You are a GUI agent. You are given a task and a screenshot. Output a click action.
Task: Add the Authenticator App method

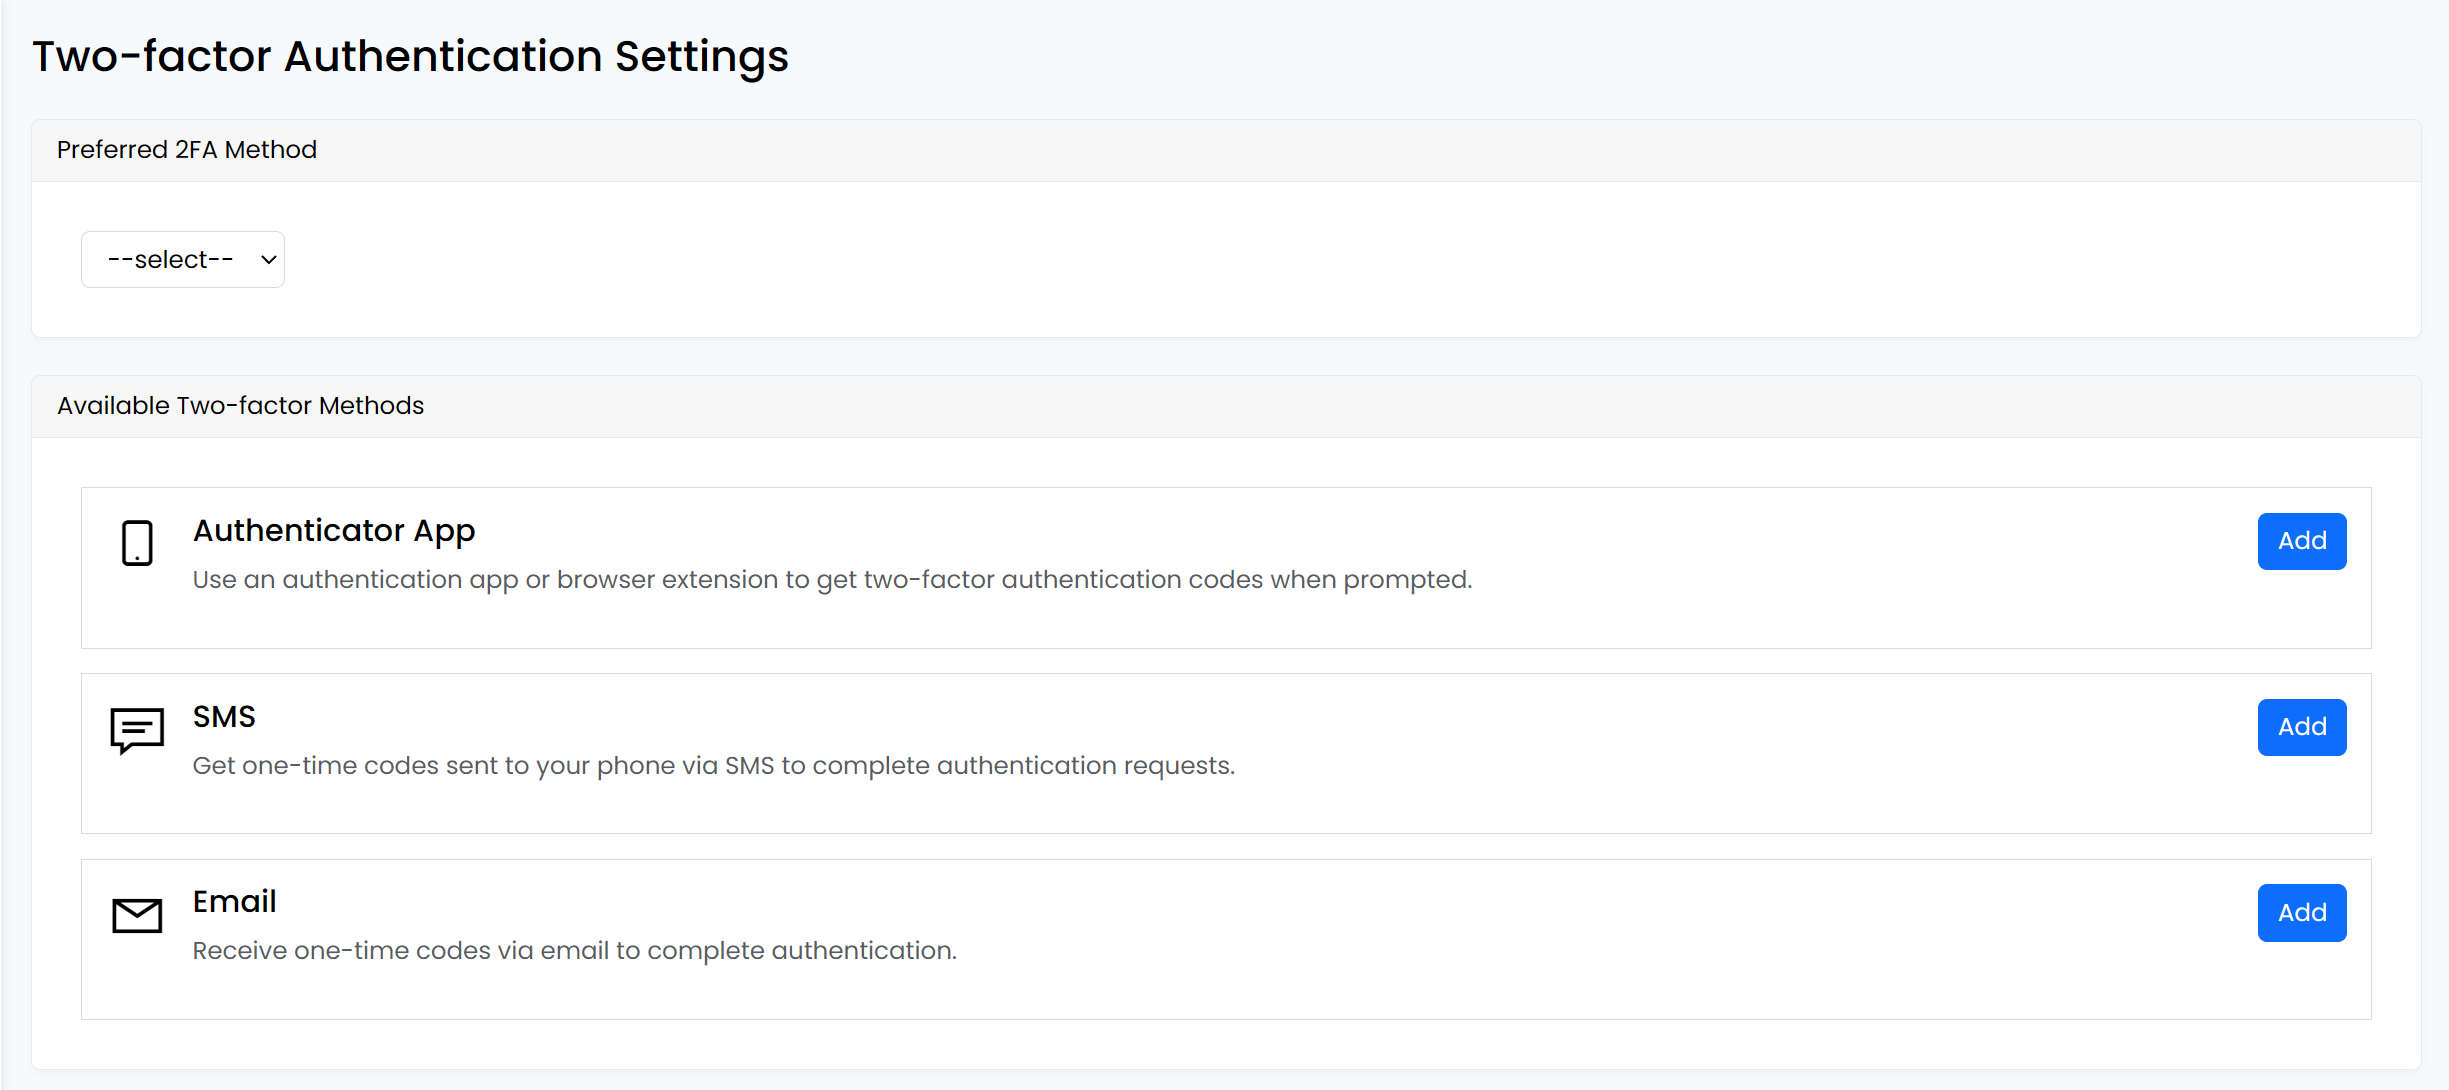(2301, 541)
